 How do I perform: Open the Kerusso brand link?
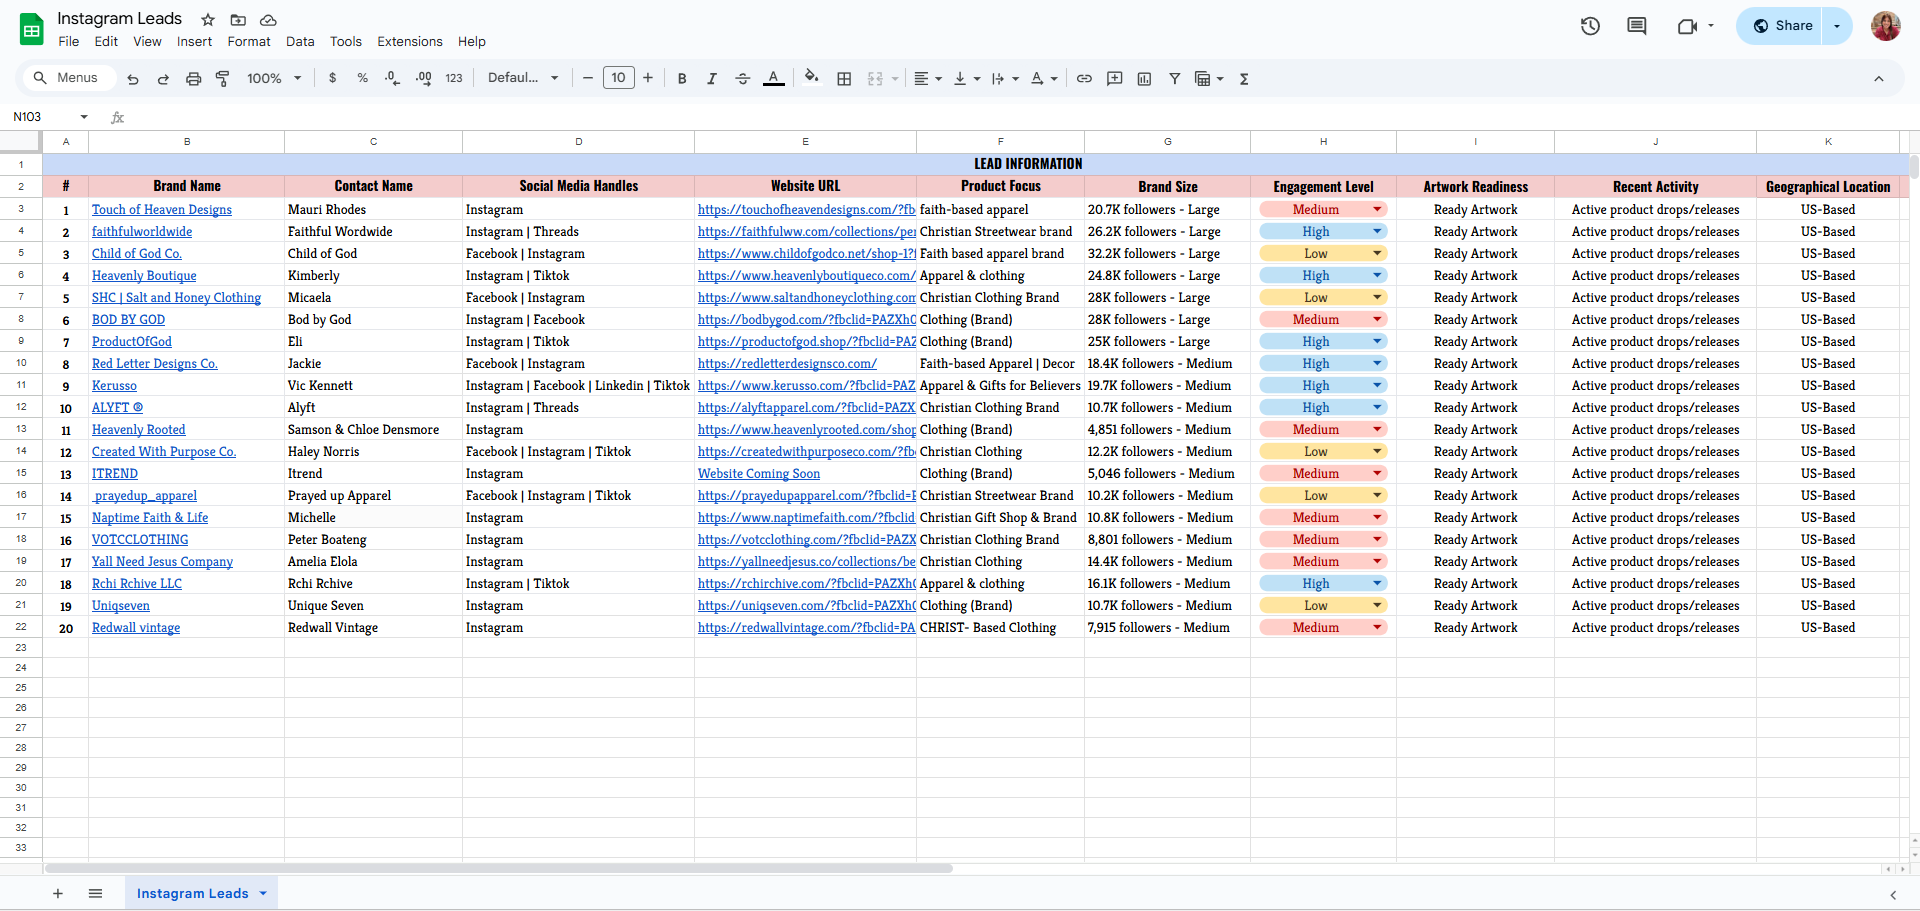pyautogui.click(x=114, y=386)
